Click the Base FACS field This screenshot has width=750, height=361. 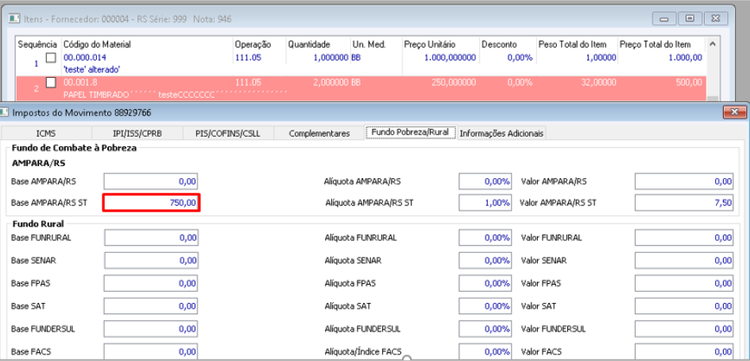(151, 352)
